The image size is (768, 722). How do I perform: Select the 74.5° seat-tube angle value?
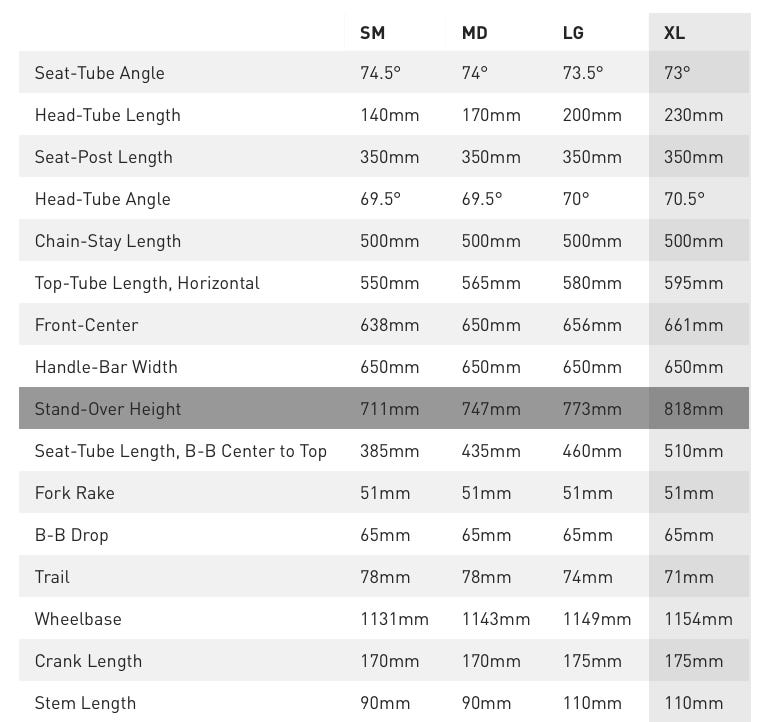point(381,73)
